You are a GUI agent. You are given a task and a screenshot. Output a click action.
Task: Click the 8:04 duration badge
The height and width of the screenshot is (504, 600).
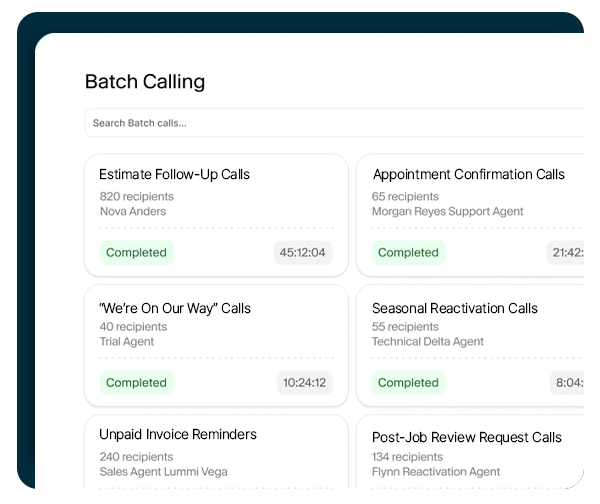(x=567, y=383)
